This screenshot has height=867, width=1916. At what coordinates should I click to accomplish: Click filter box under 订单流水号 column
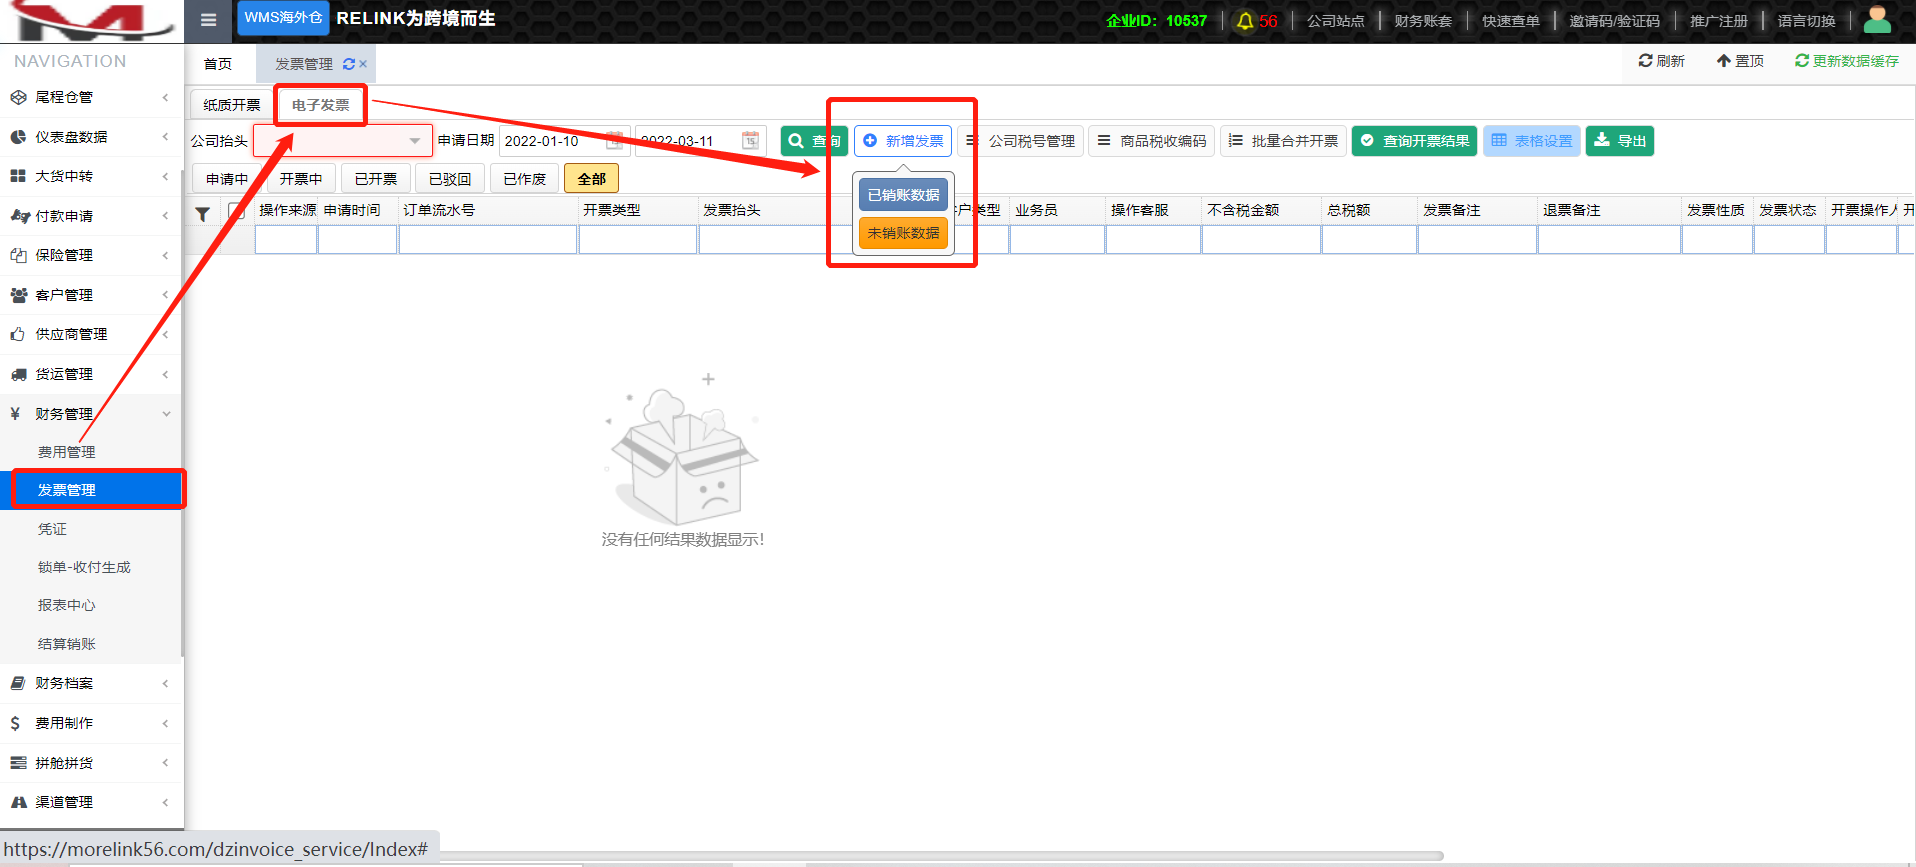[x=488, y=240]
